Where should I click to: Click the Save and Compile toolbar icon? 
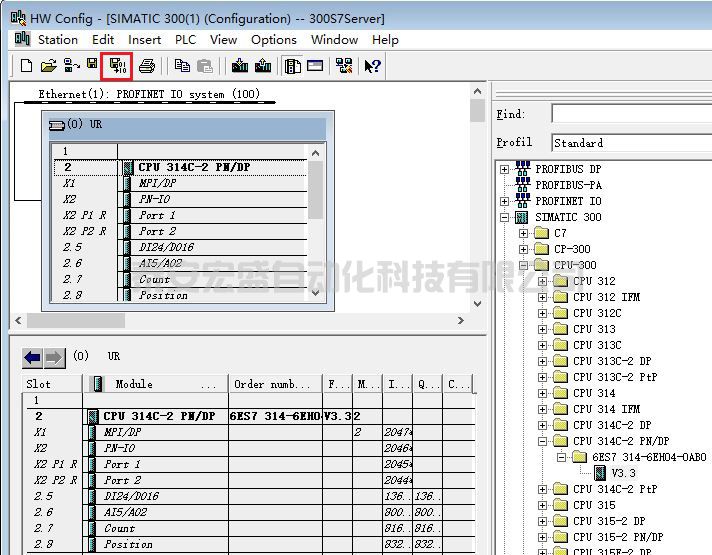[117, 66]
